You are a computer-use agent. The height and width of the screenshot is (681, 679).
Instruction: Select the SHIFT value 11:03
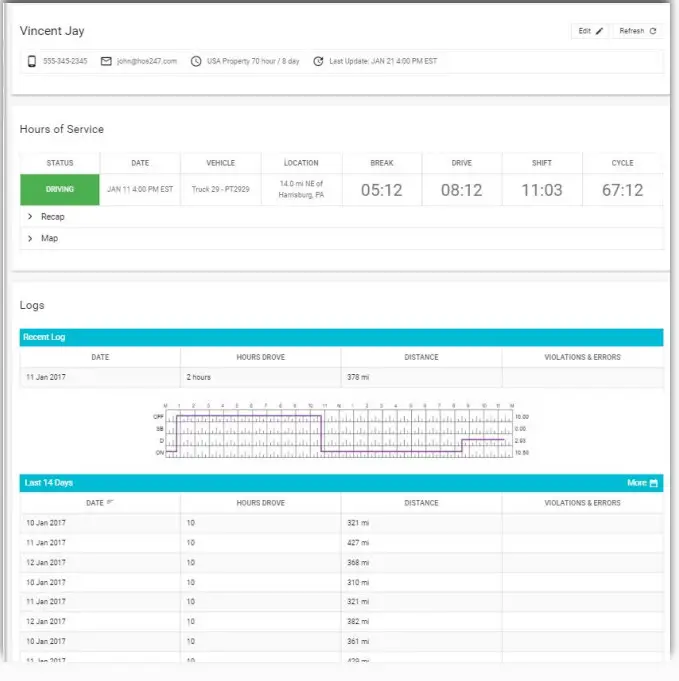click(x=542, y=190)
